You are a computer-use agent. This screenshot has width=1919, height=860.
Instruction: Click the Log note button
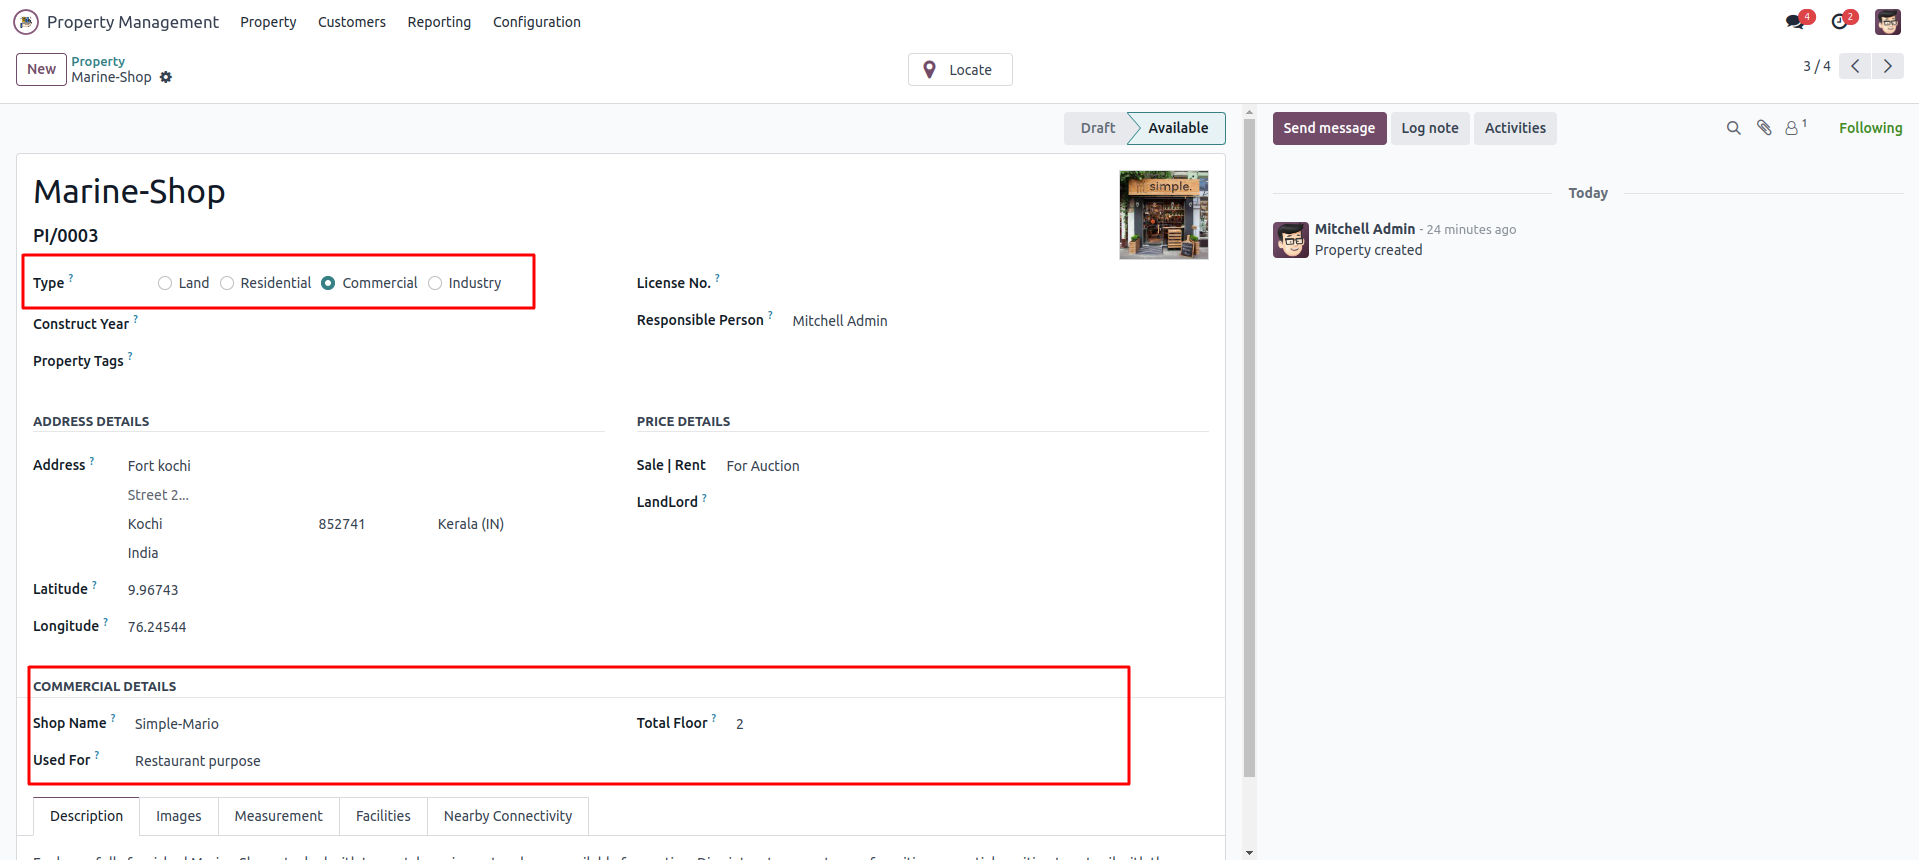(1430, 128)
